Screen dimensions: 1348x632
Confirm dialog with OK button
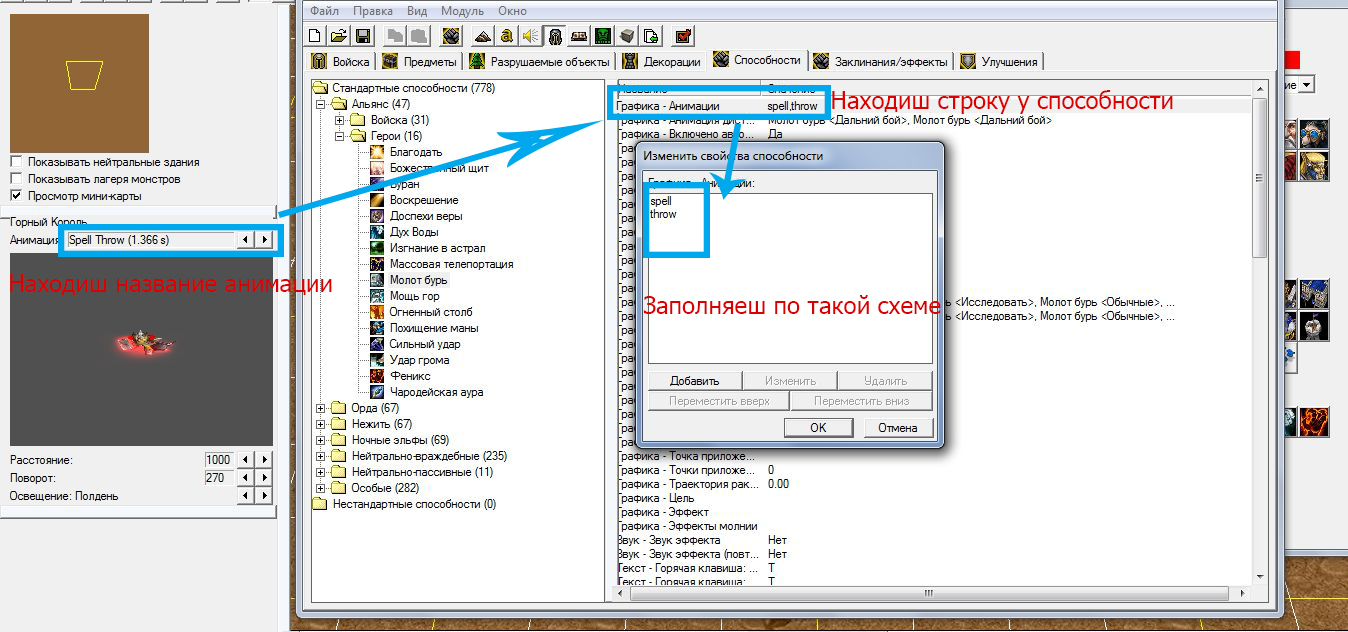[x=818, y=427]
